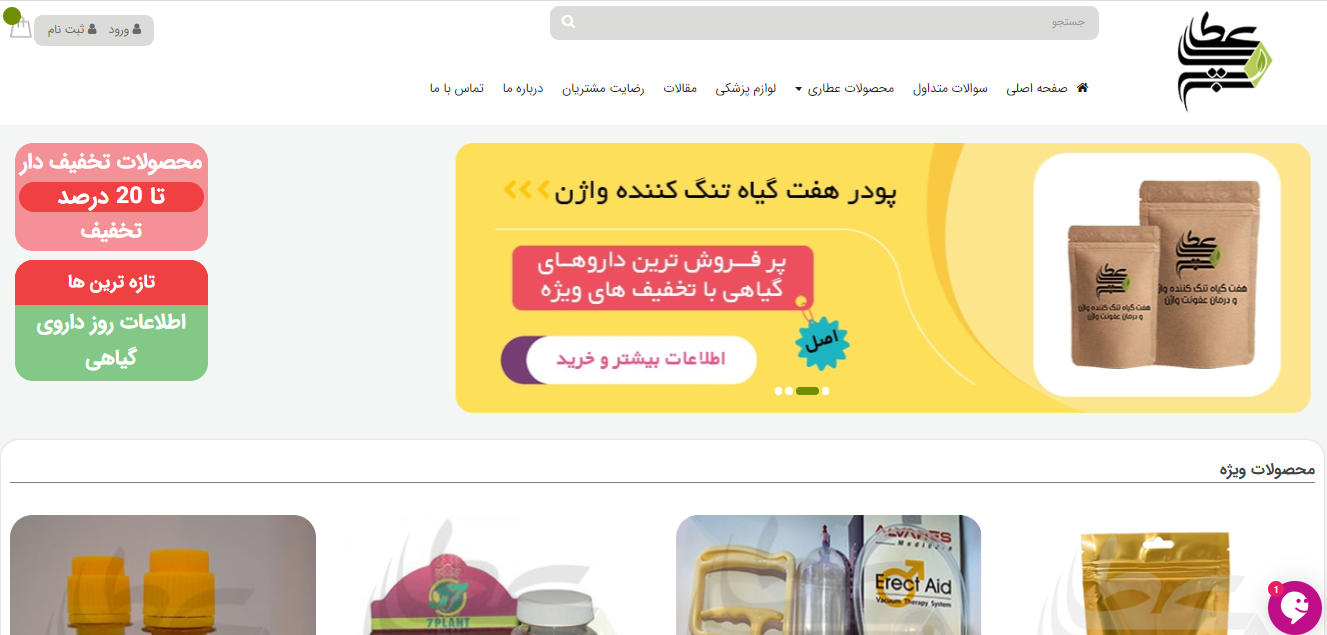
Task: Click the home icon beside صفحه اصلی
Action: [x=1082, y=88]
